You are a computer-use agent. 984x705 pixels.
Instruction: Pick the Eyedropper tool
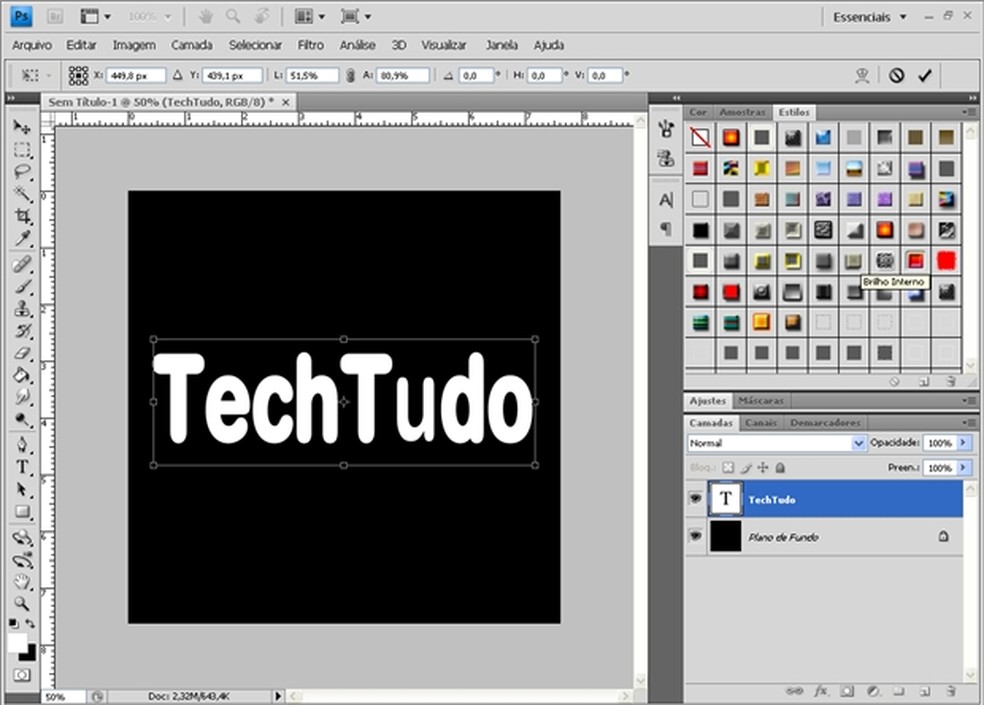[22, 238]
